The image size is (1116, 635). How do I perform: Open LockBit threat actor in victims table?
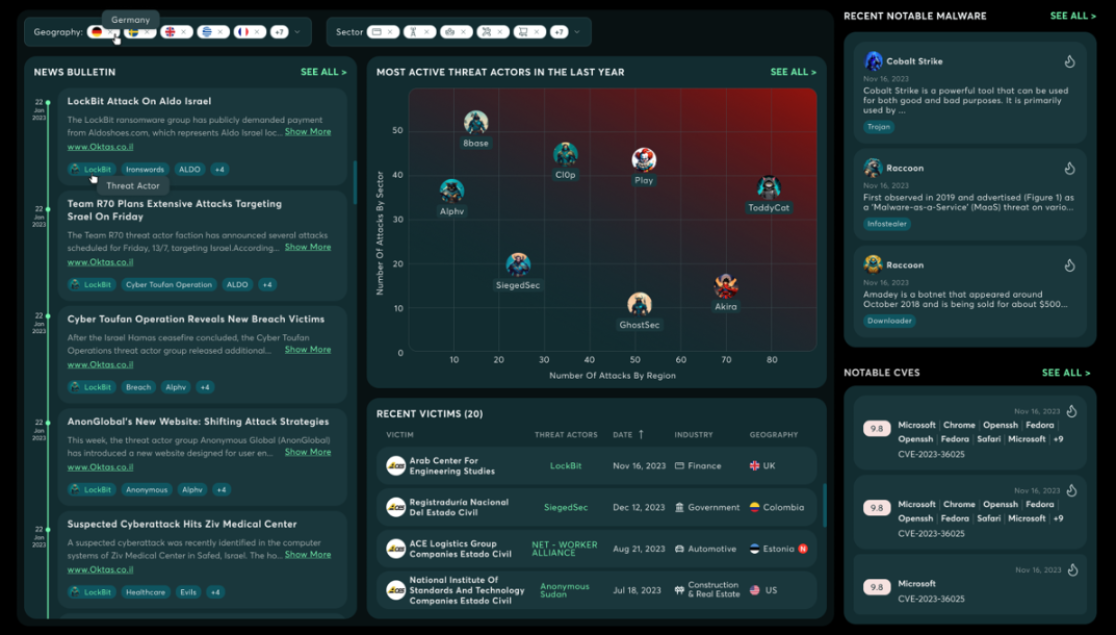566,466
